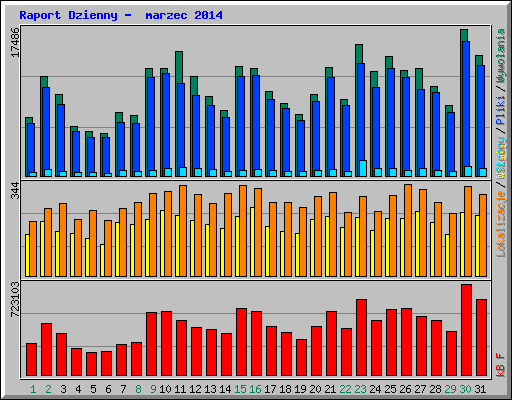
Task: Click the yellow "Wstępy" legend label
Action: (500, 157)
